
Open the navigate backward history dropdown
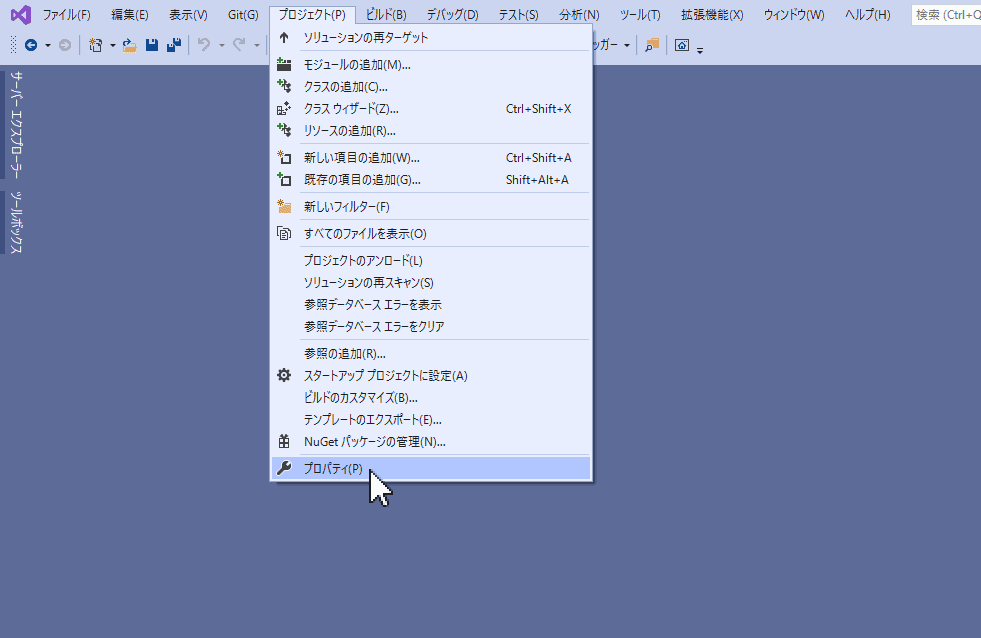point(48,45)
